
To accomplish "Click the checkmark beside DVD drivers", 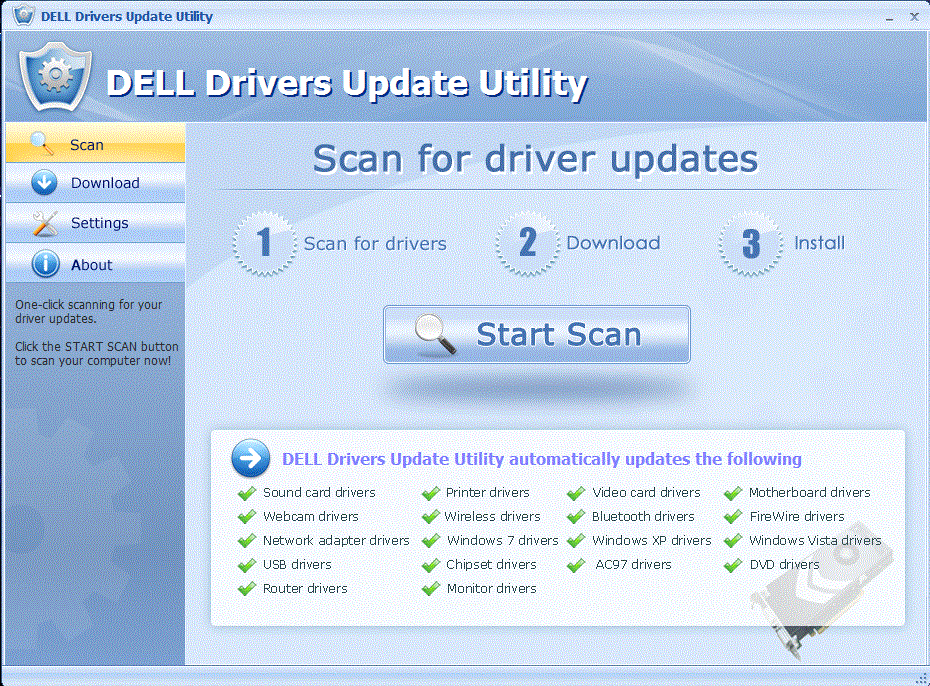I will [x=732, y=564].
